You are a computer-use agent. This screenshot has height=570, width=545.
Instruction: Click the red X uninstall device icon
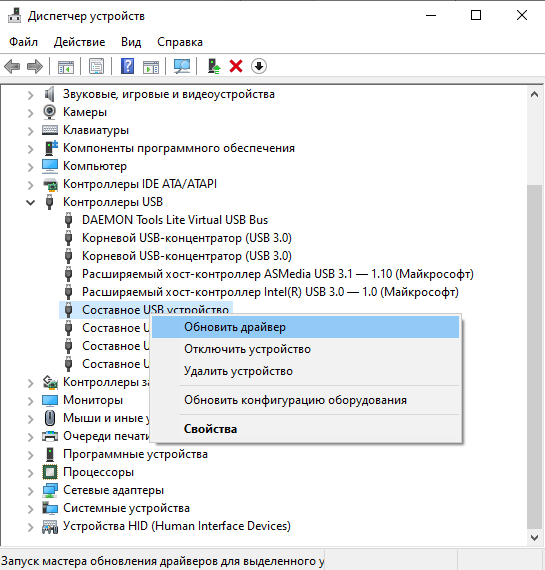(x=236, y=67)
